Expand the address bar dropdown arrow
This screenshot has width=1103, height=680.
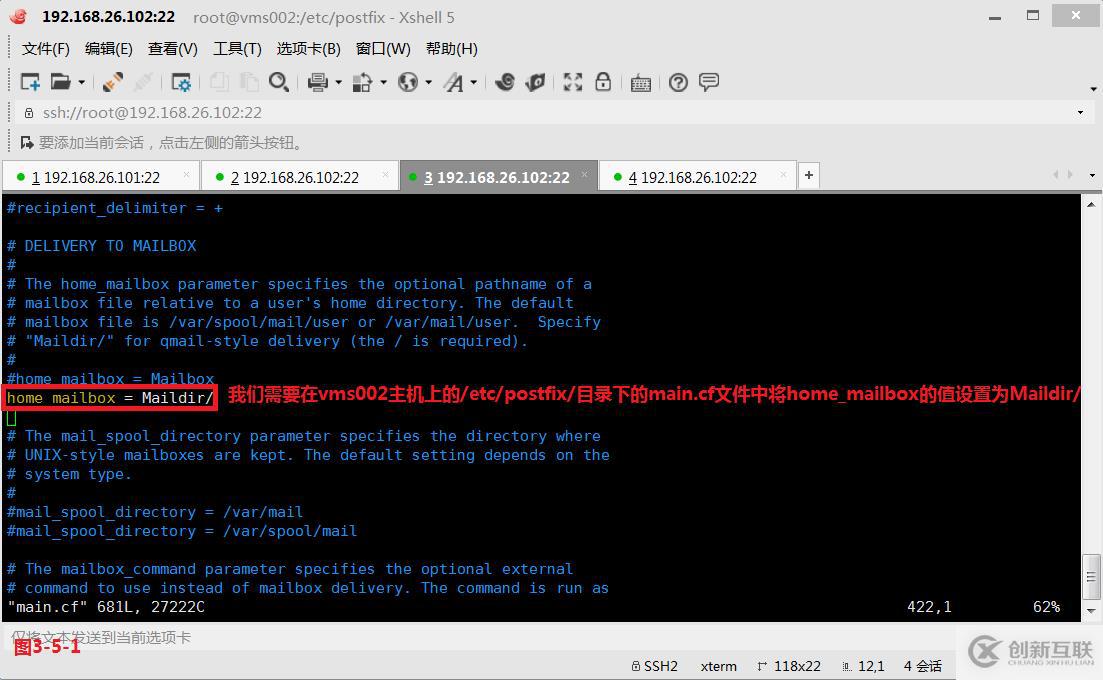click(1080, 113)
